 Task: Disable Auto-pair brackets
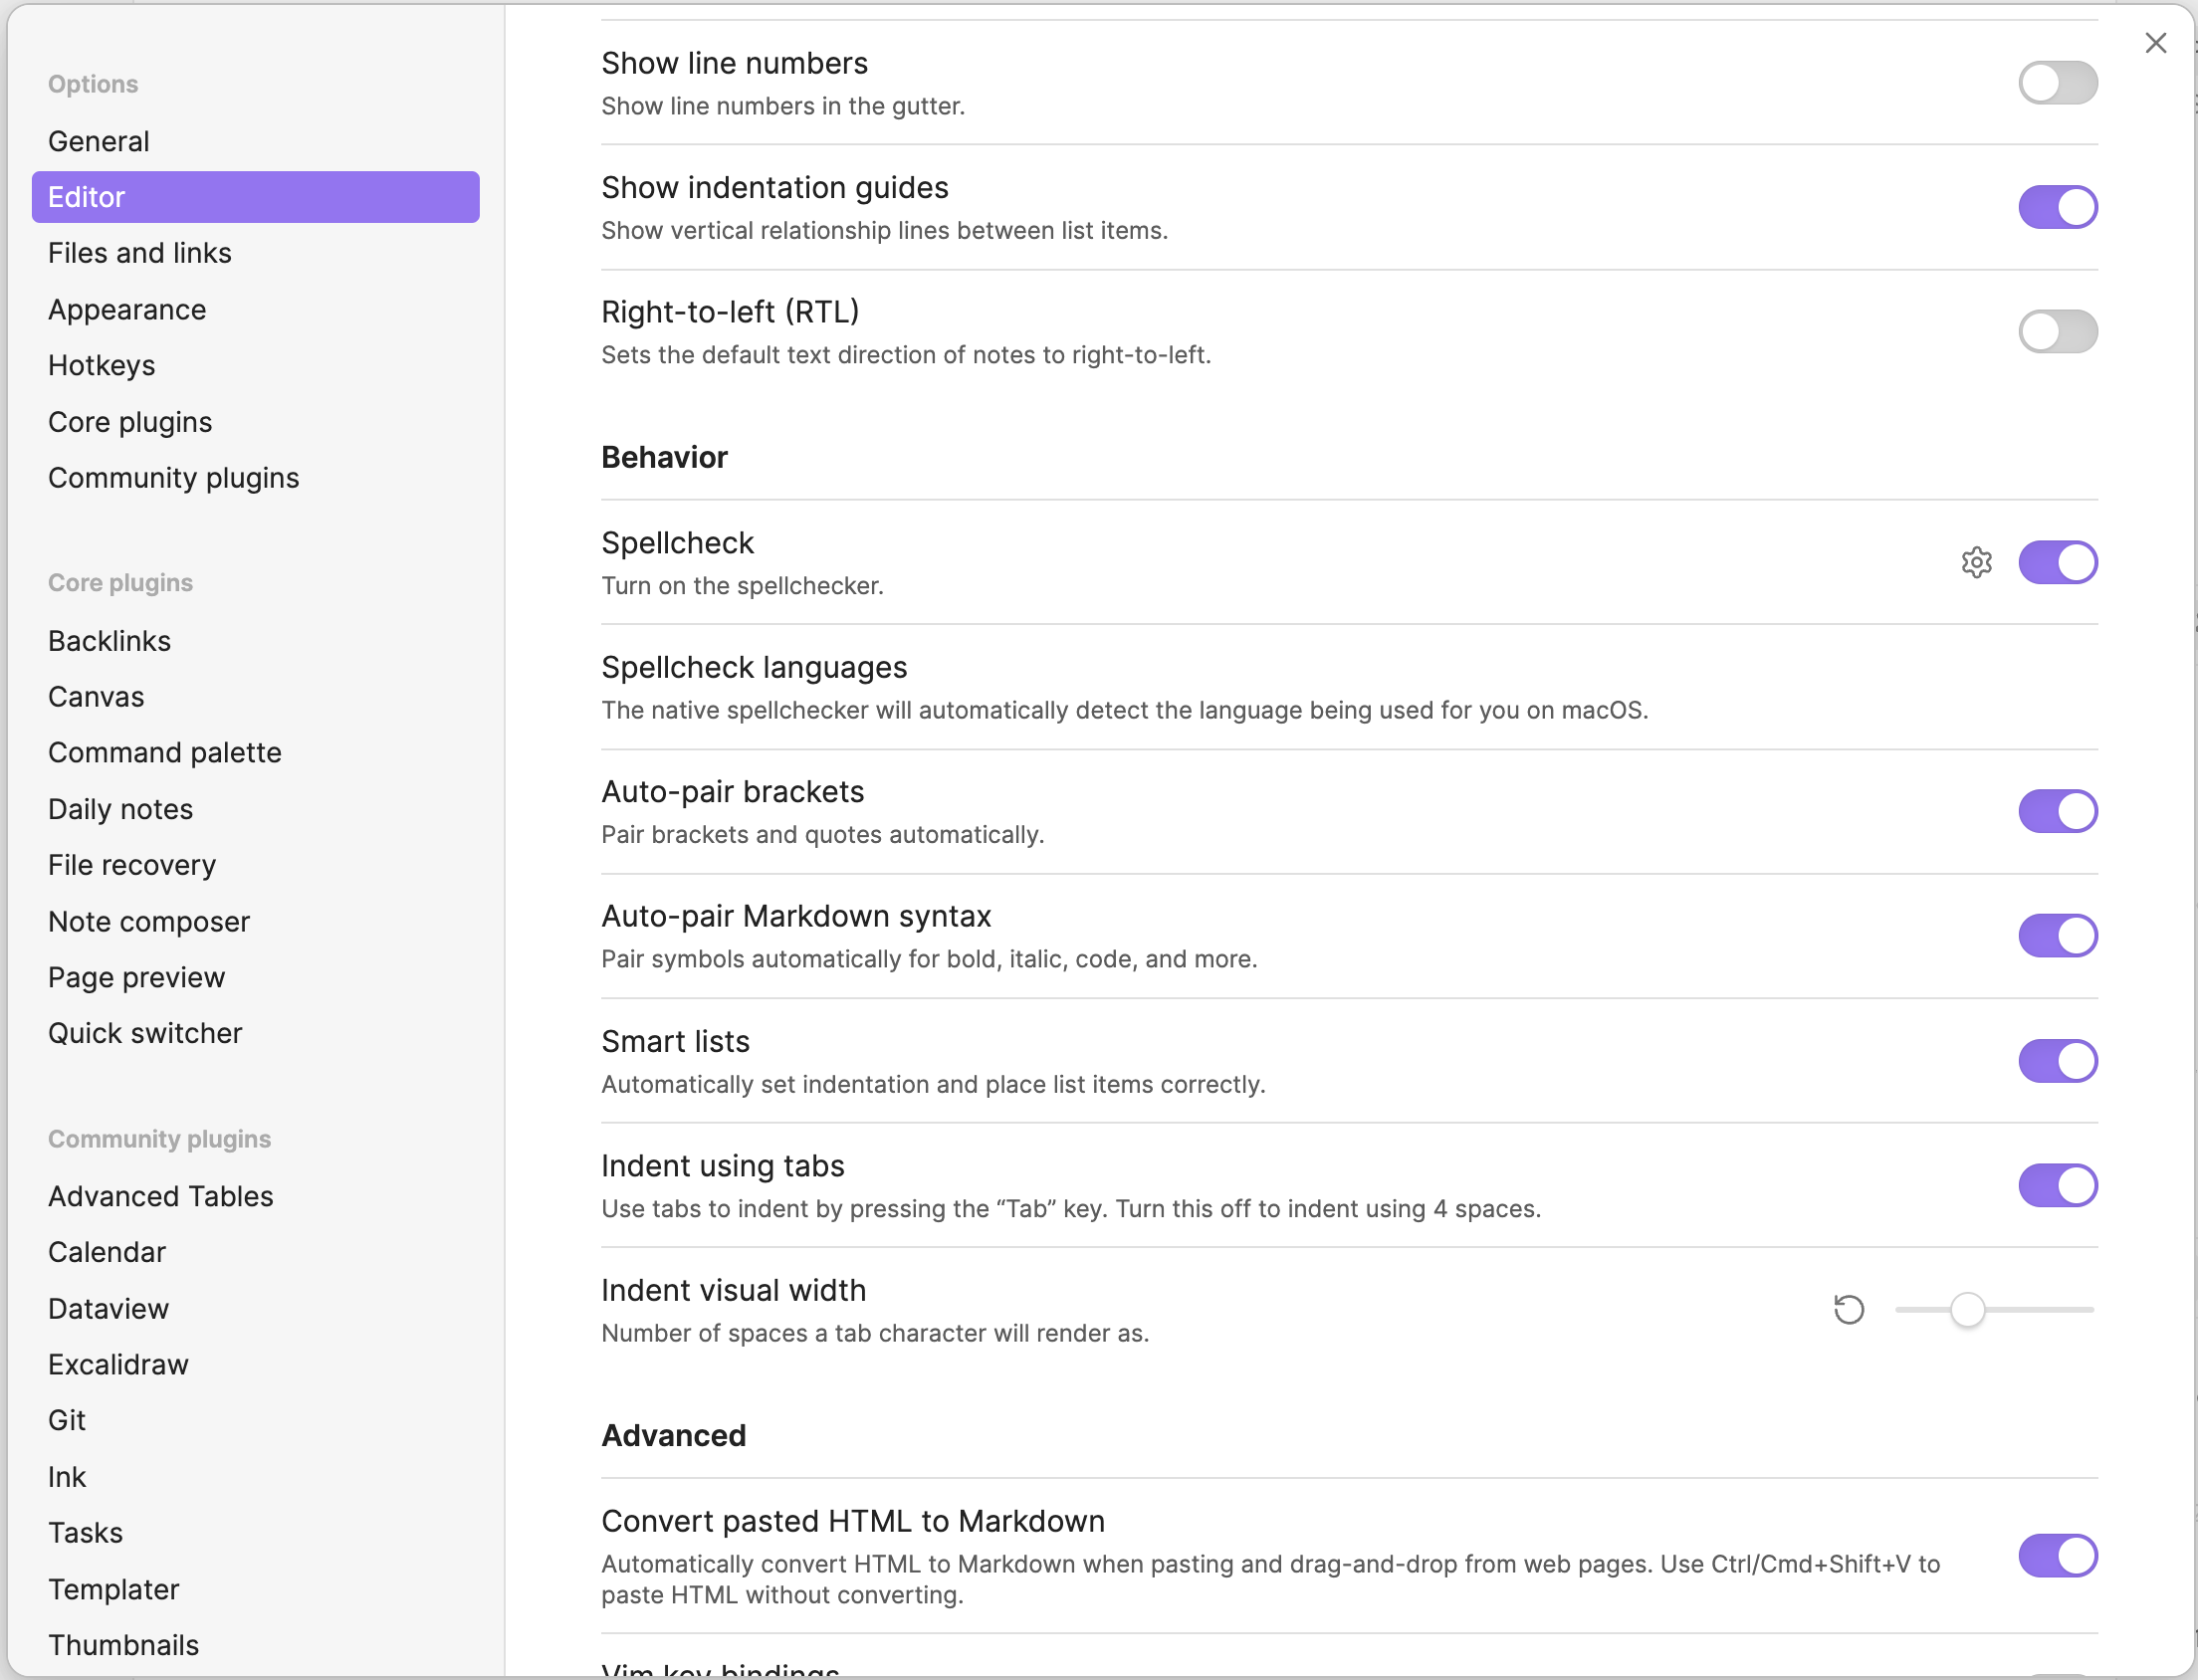(2057, 811)
